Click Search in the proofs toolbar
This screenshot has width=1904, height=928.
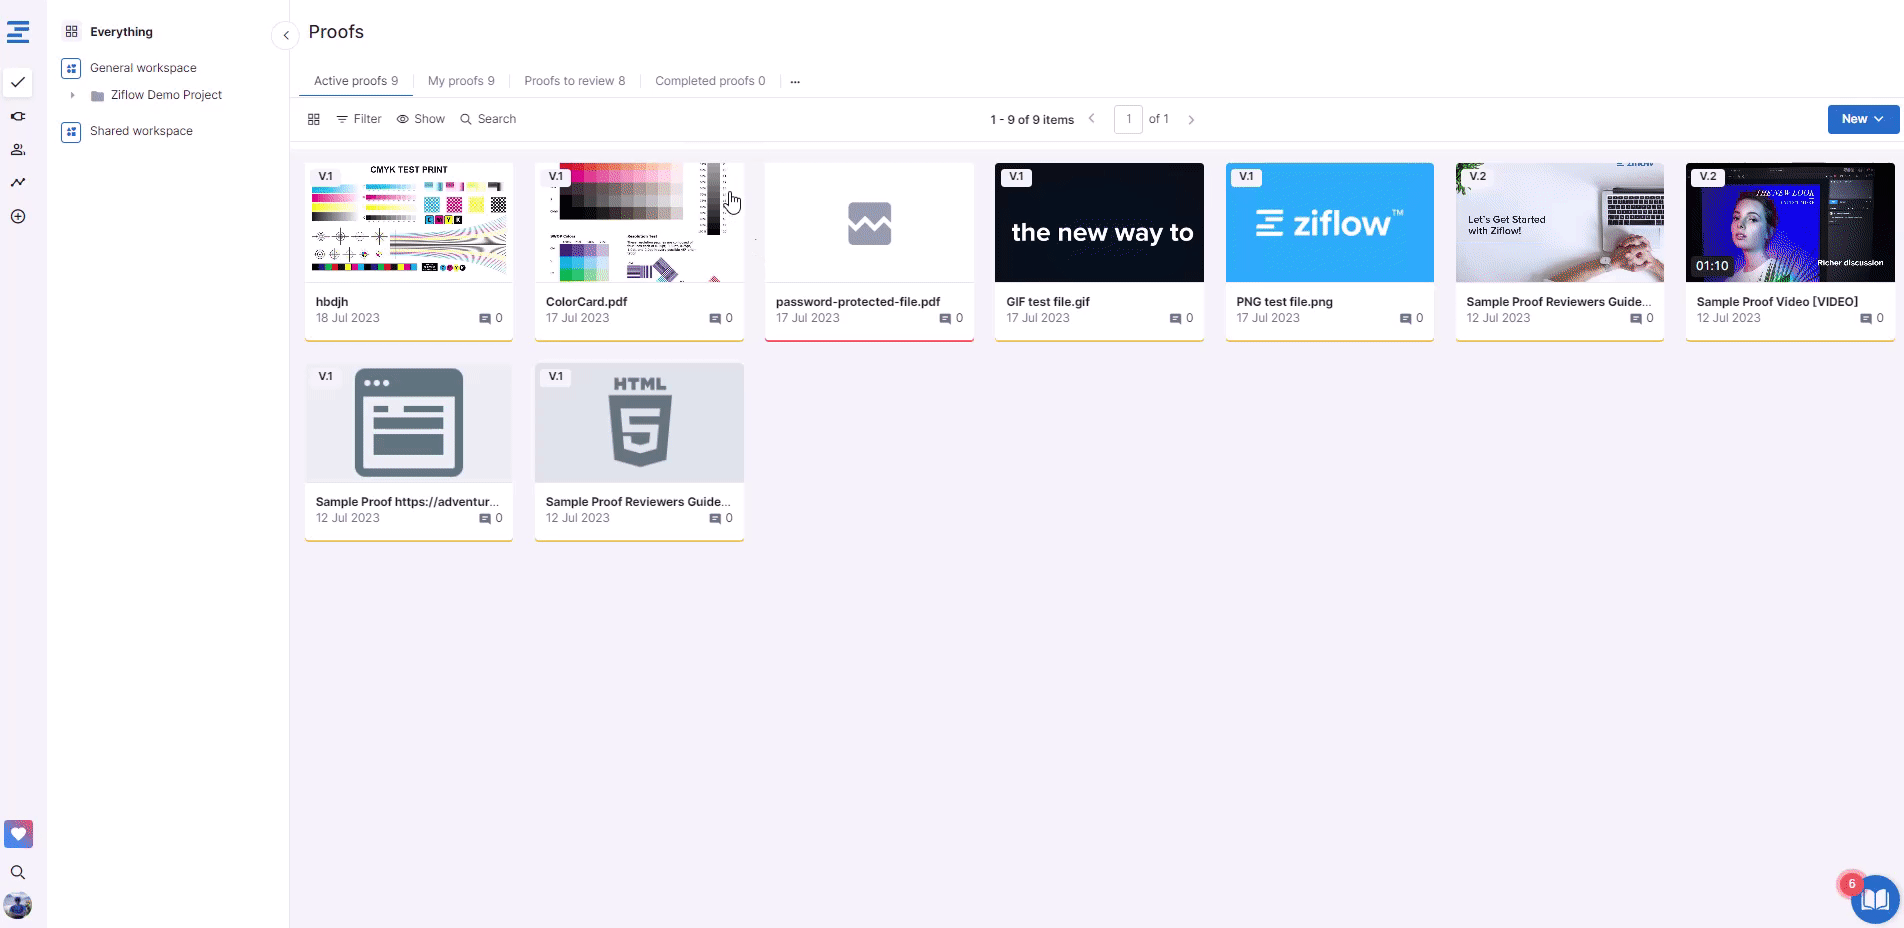click(x=488, y=119)
